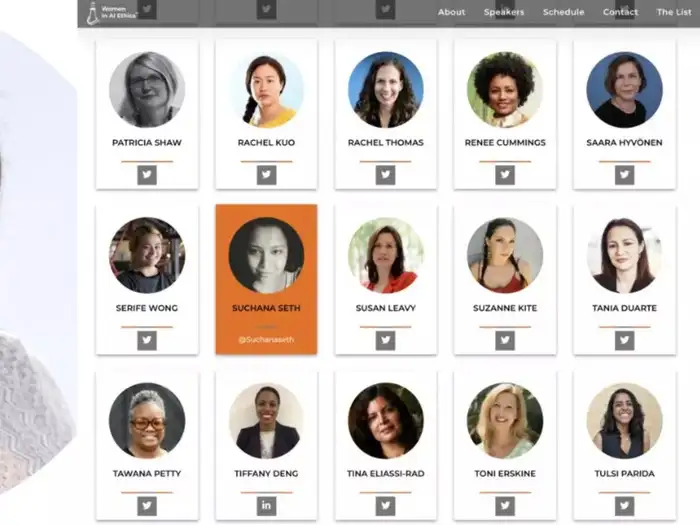The height and width of the screenshot is (525, 700).
Task: Select Suzanne Kite's portrait thumbnail
Action: 505,255
